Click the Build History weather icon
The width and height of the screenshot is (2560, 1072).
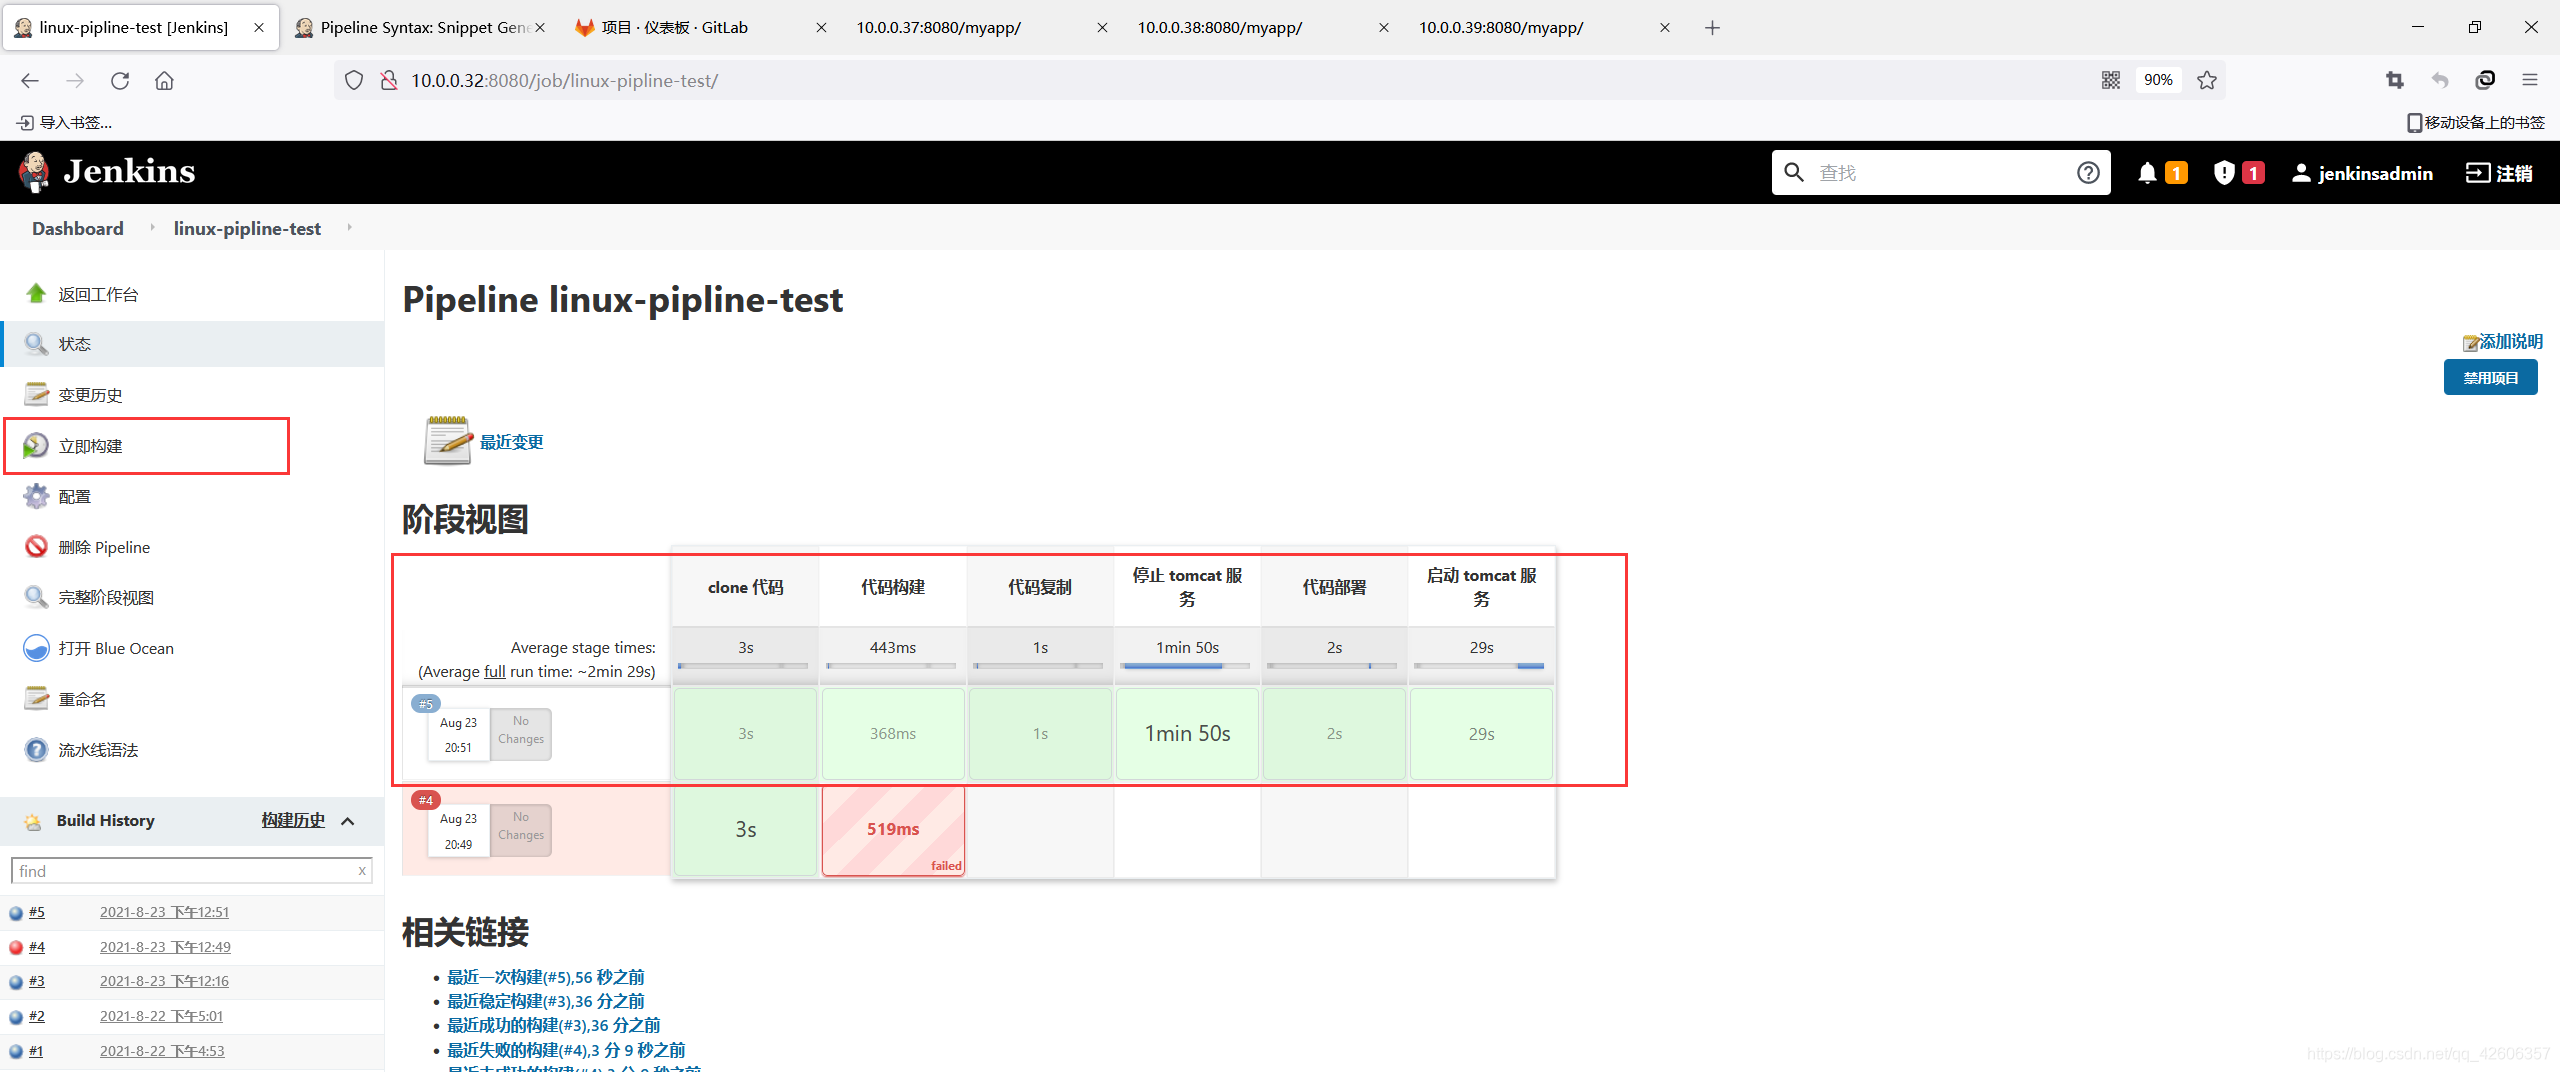[x=33, y=821]
